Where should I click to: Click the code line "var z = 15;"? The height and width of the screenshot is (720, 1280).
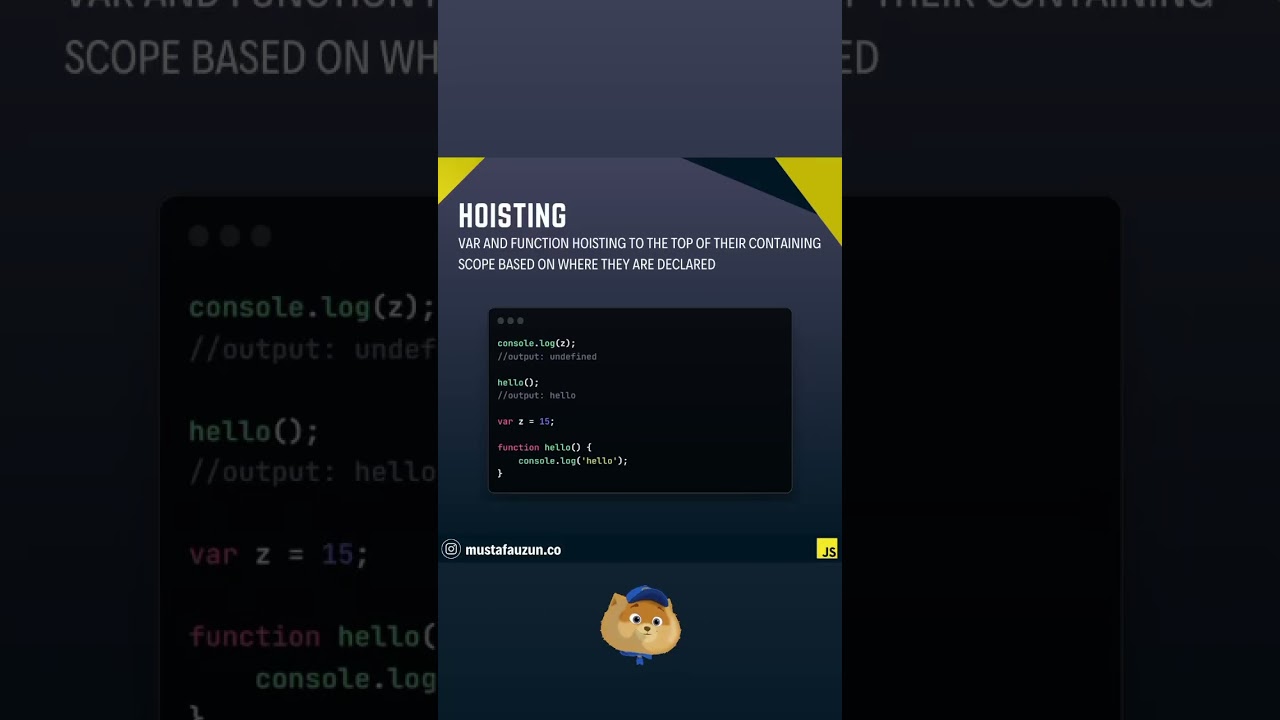click(x=526, y=422)
